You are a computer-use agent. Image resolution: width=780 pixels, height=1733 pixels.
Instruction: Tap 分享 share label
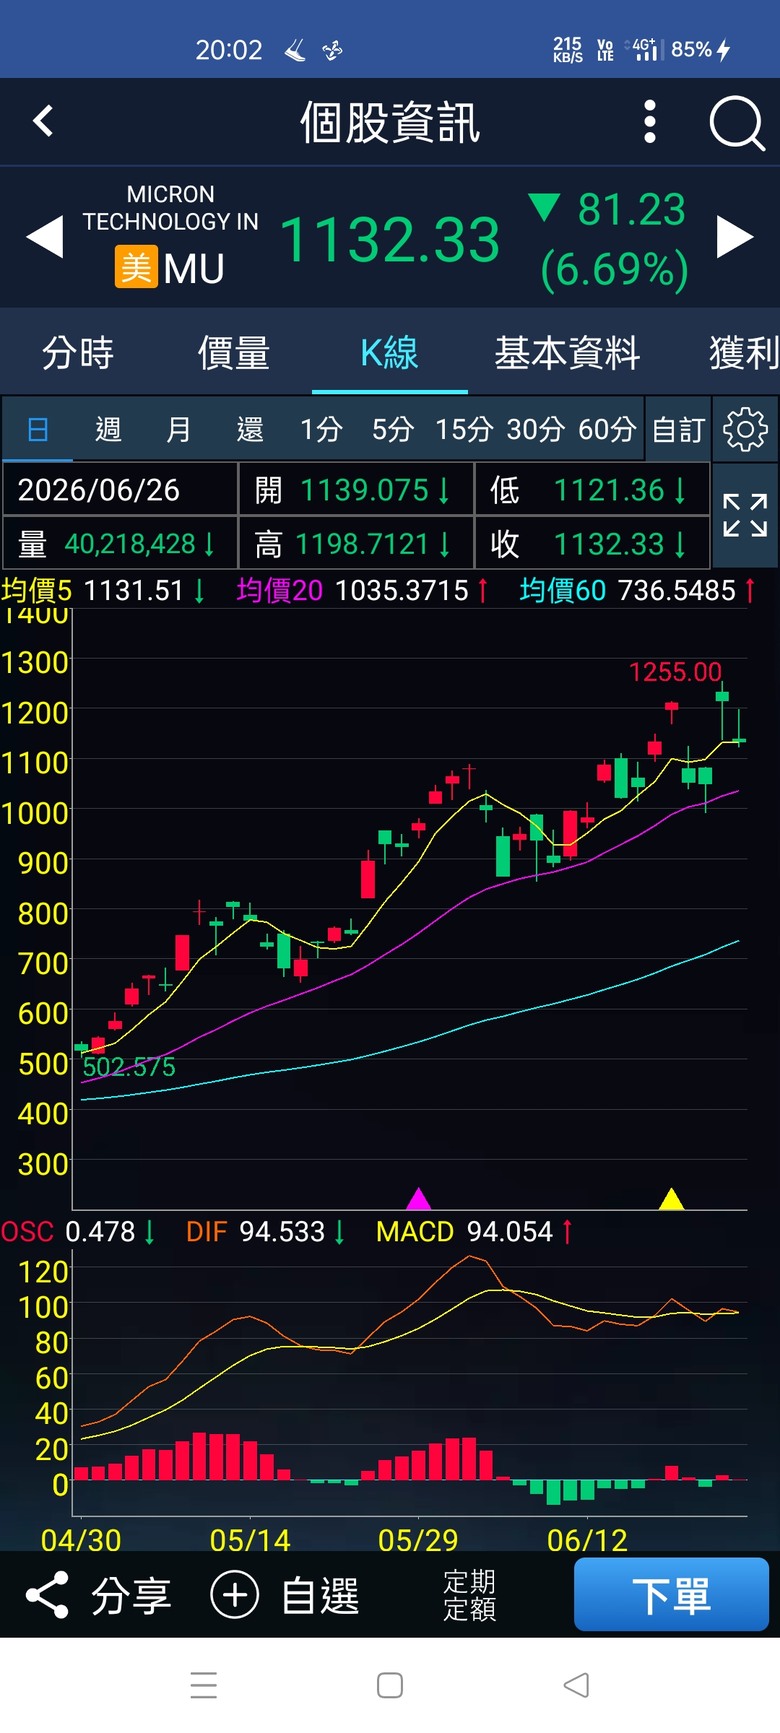tap(131, 1596)
